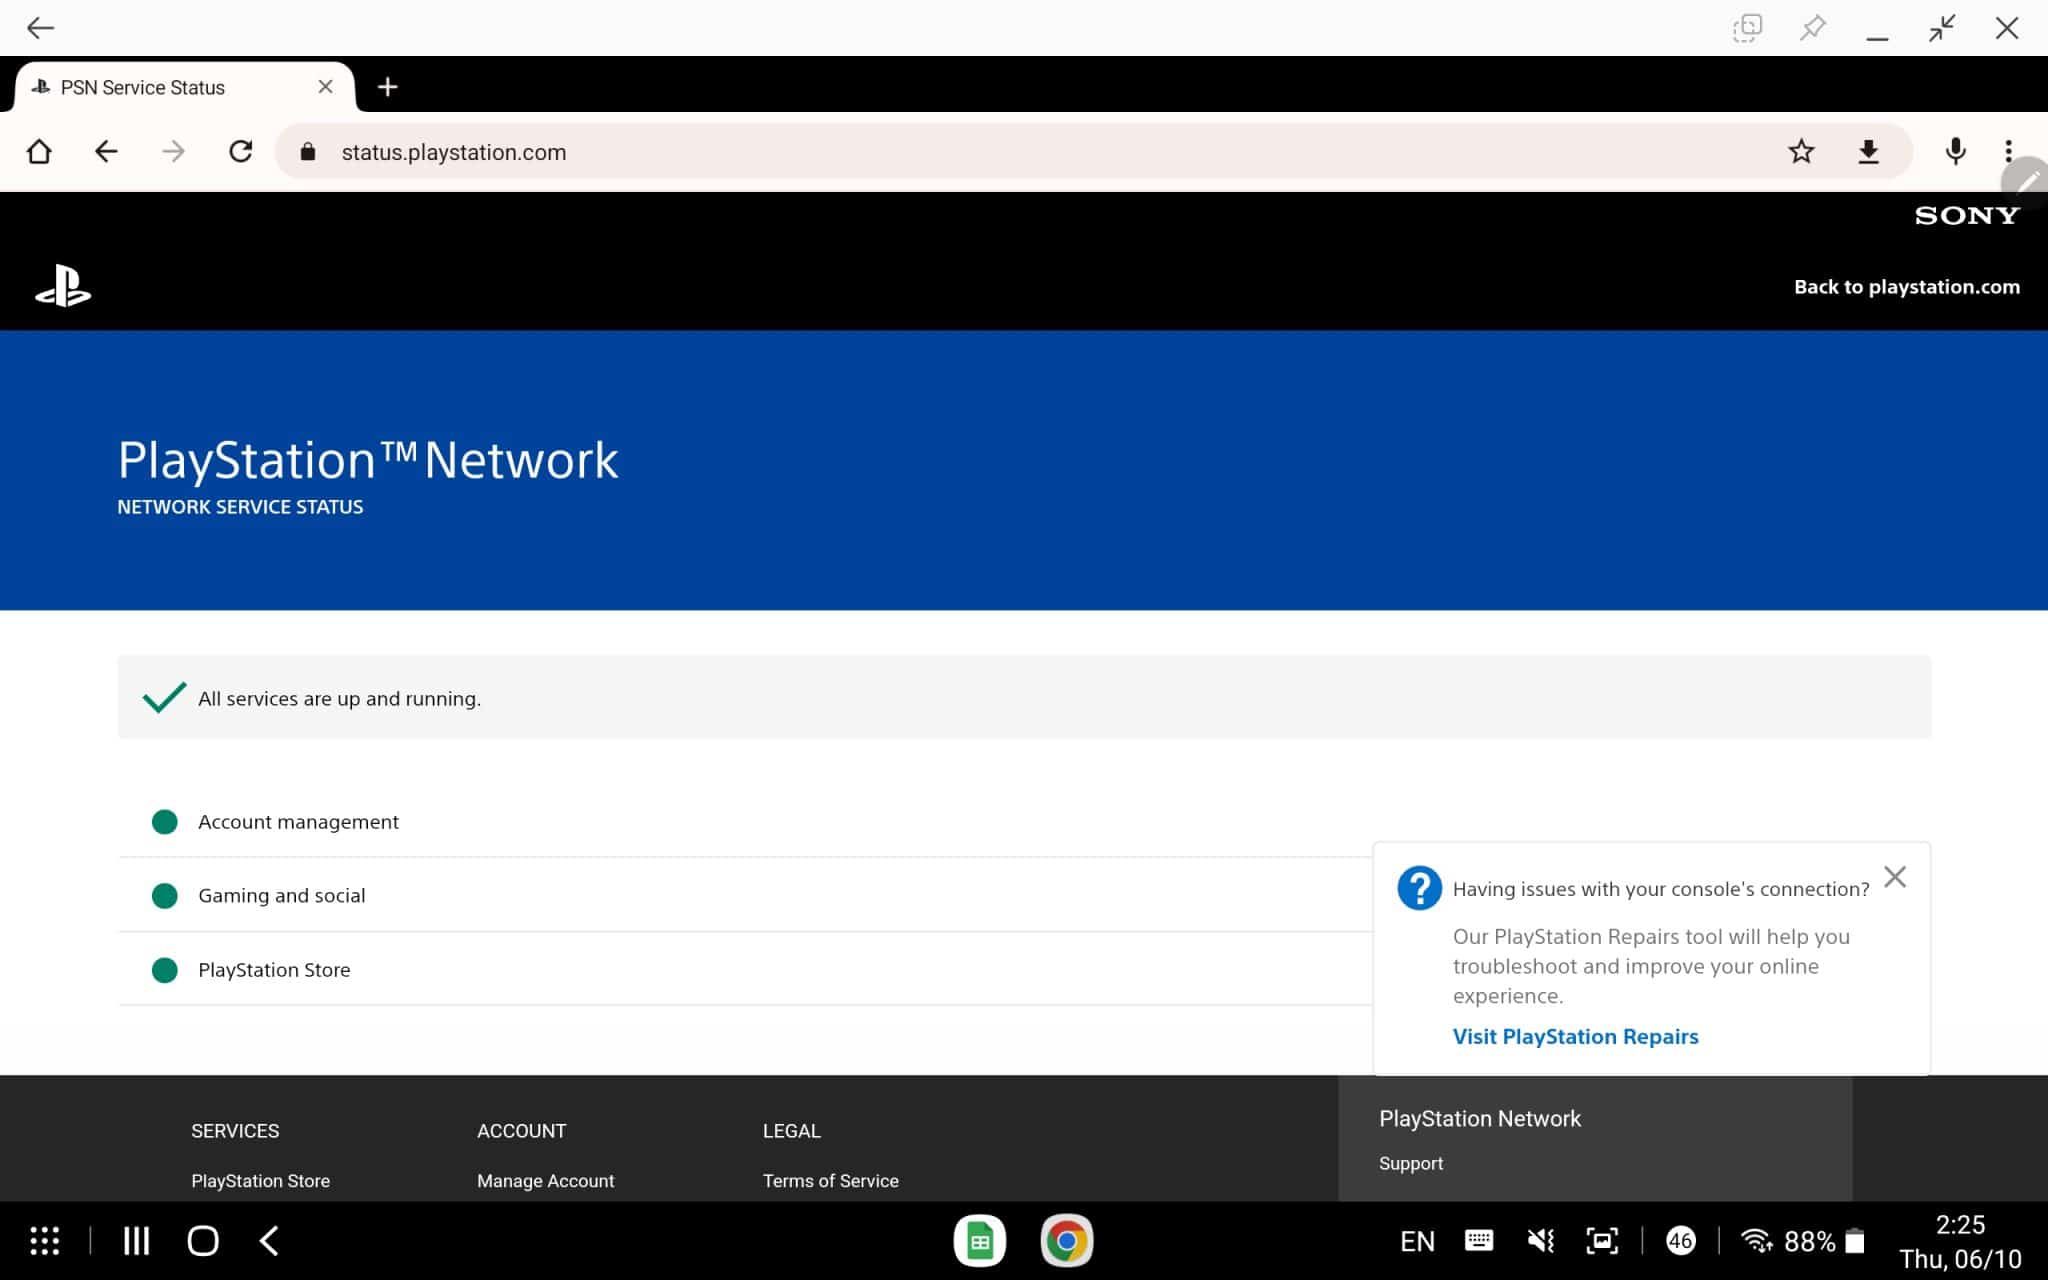Click the Terms of Service link

[830, 1180]
